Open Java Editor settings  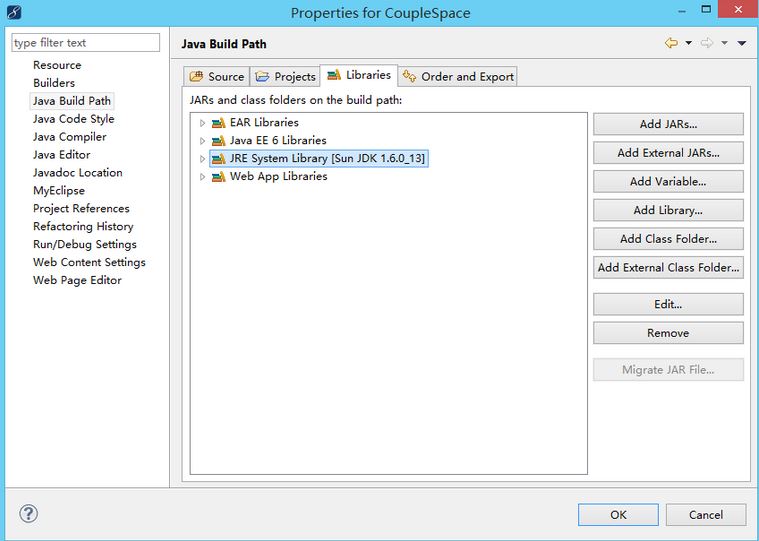(x=61, y=155)
